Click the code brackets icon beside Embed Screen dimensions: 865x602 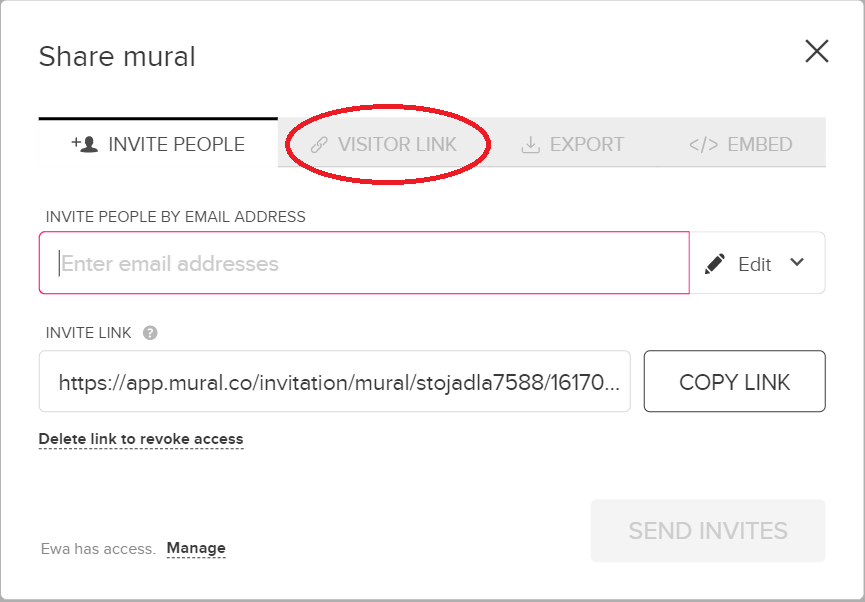pyautogui.click(x=703, y=145)
